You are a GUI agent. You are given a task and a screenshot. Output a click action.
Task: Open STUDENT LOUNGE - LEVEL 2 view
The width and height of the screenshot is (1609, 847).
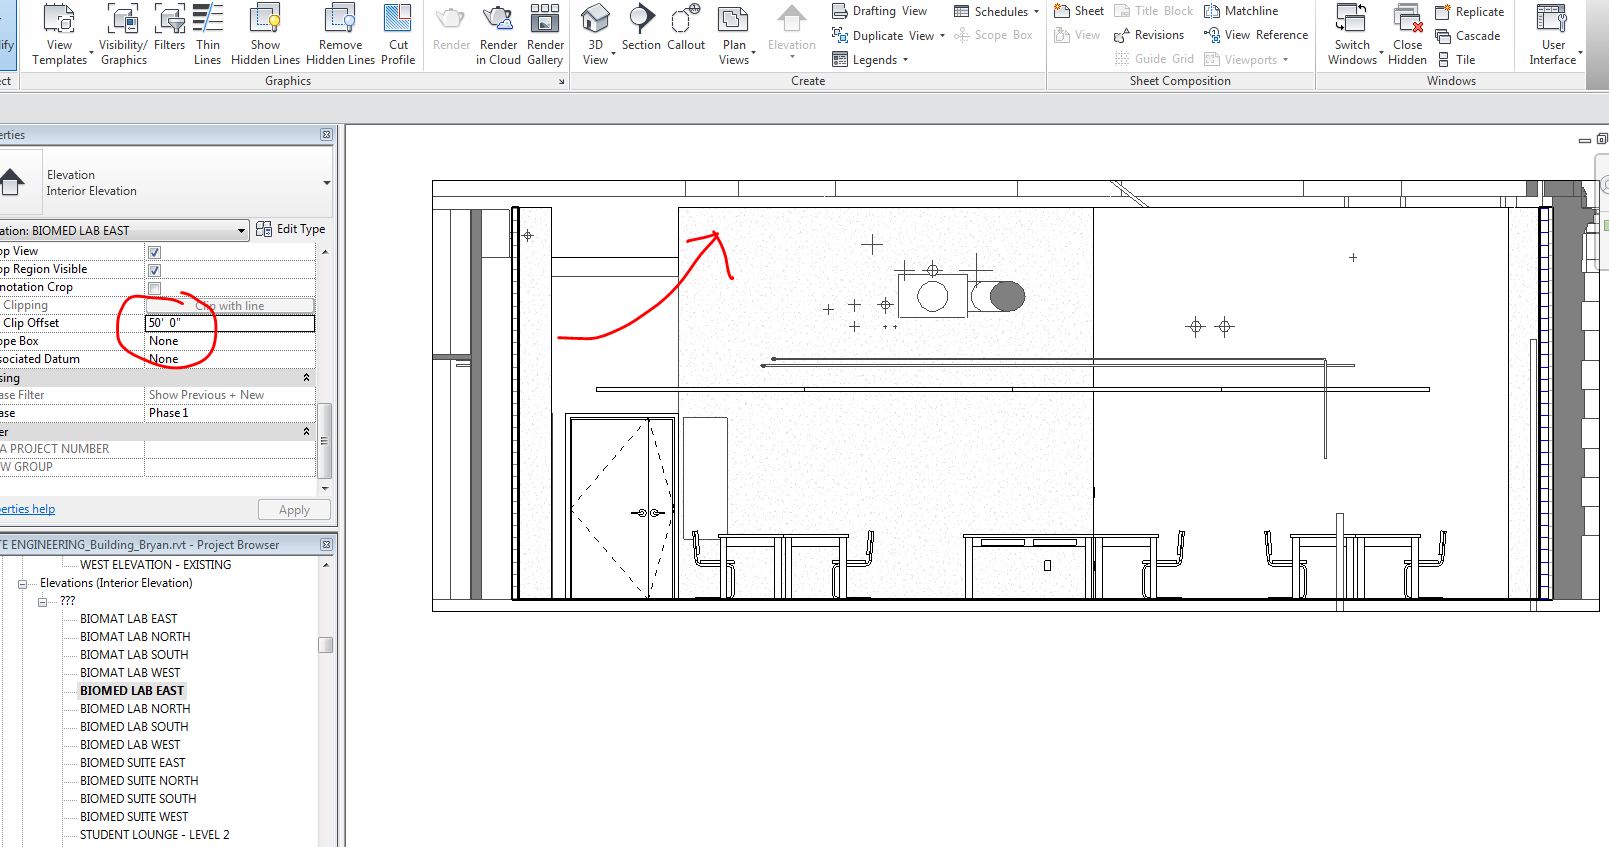pos(154,835)
